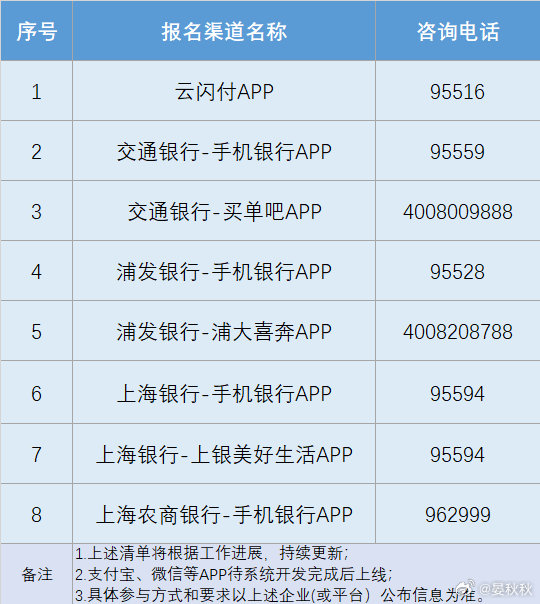Select the 浦发银行-浦大喜奔APP cell

[224, 332]
